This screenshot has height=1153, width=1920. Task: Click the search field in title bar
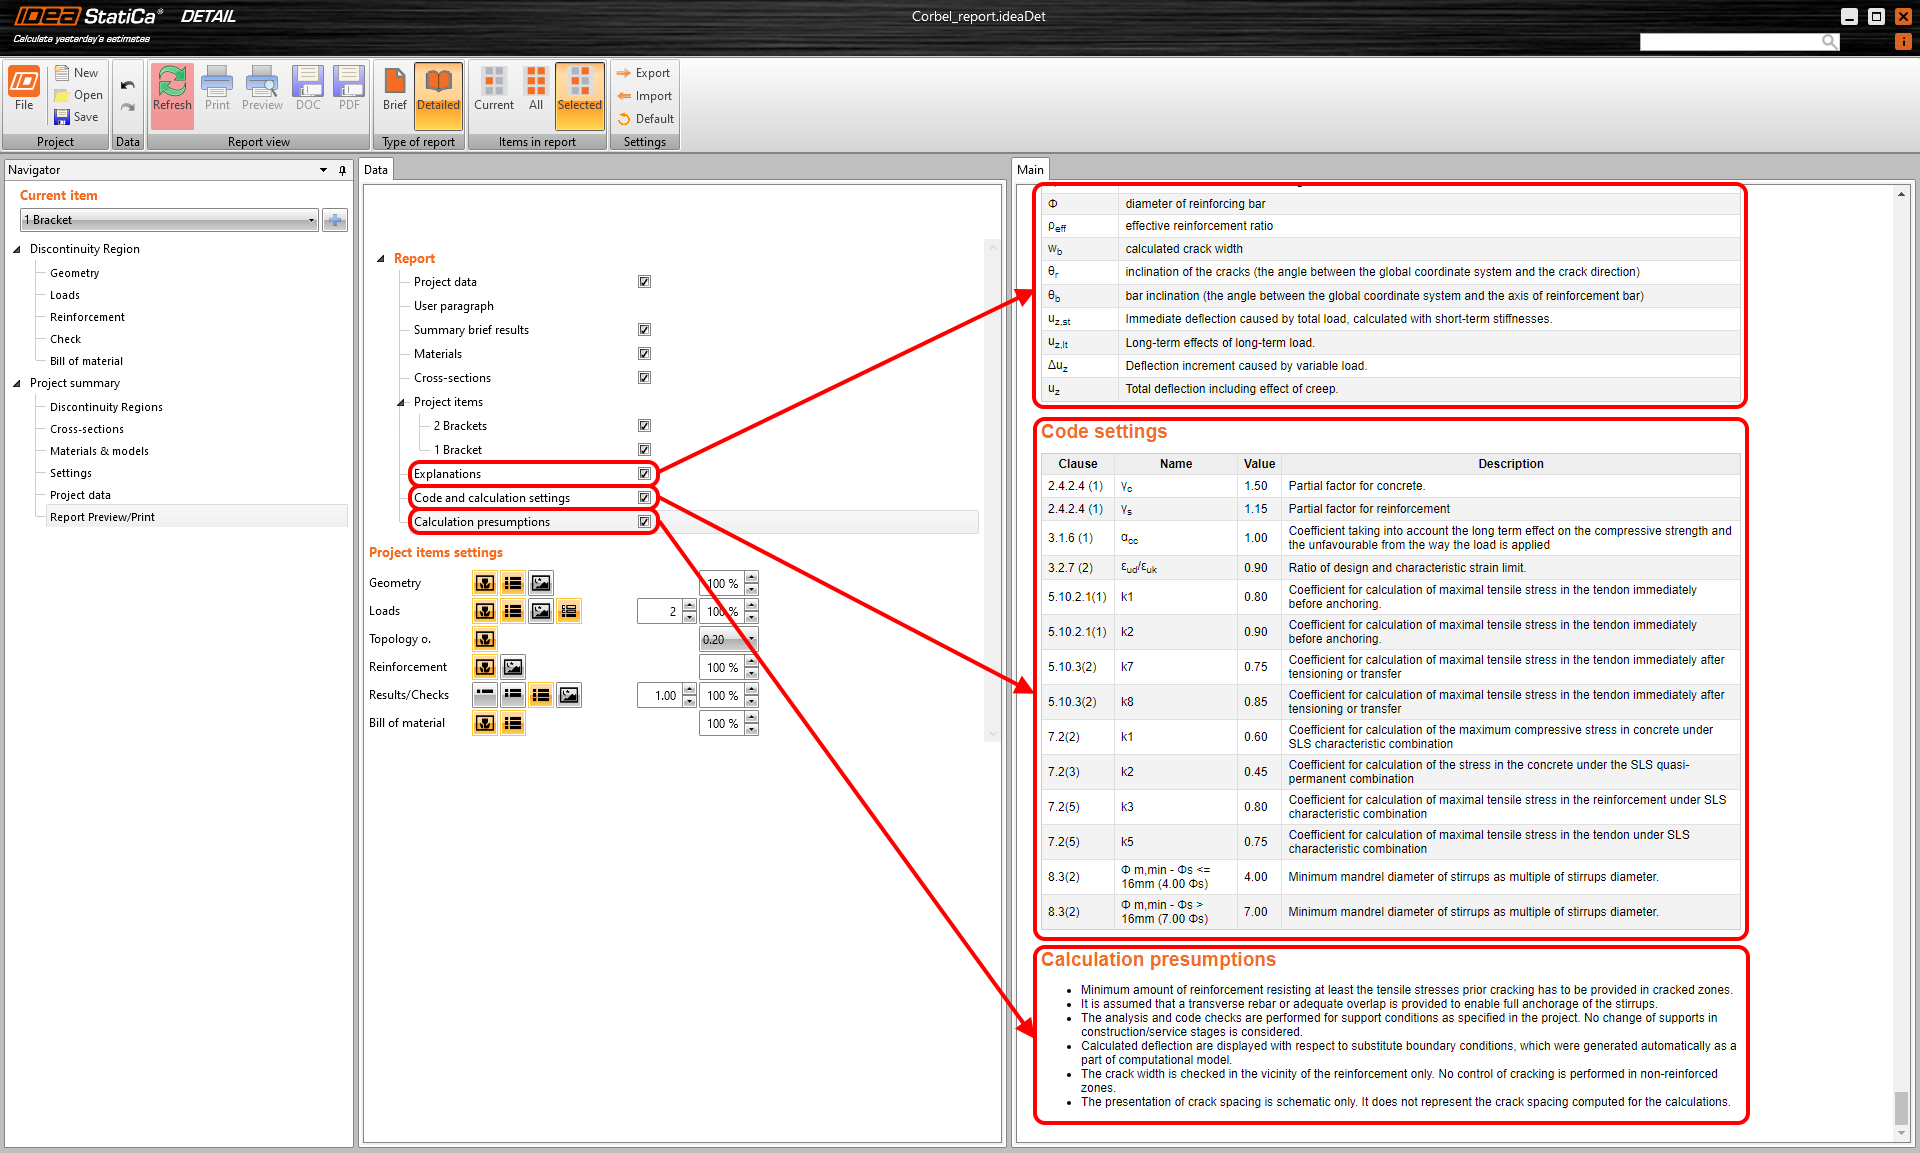(x=1730, y=41)
